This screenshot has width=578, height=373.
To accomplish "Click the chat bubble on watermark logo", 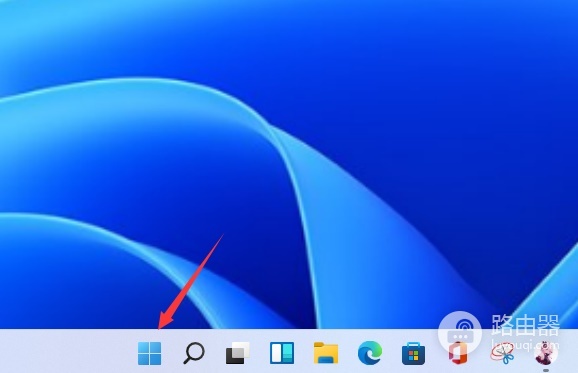I will point(460,337).
